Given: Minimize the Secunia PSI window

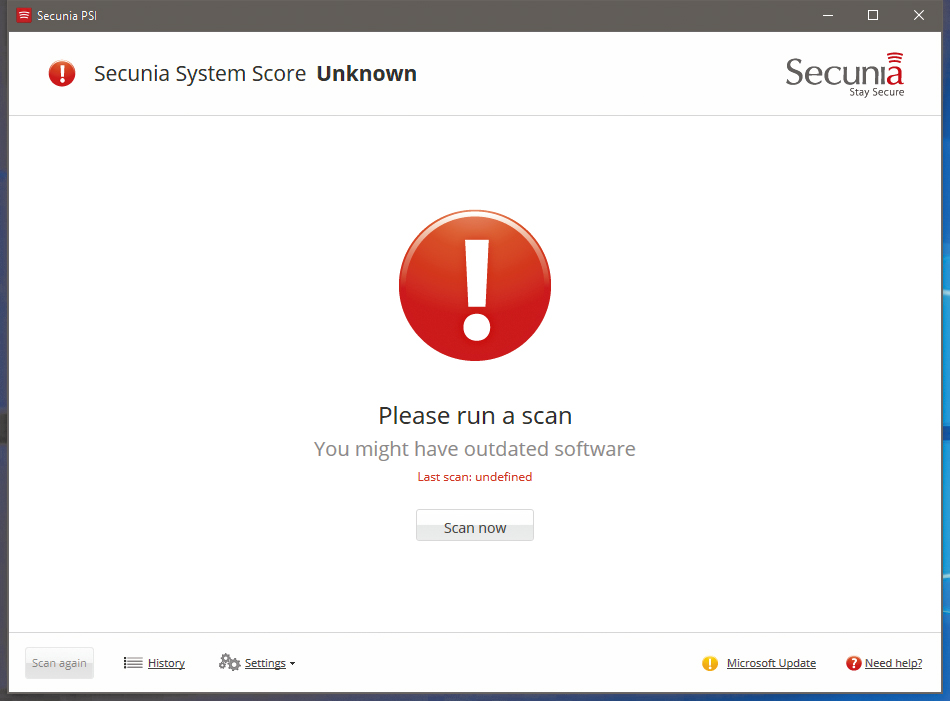Looking at the screenshot, I should tap(828, 15).
